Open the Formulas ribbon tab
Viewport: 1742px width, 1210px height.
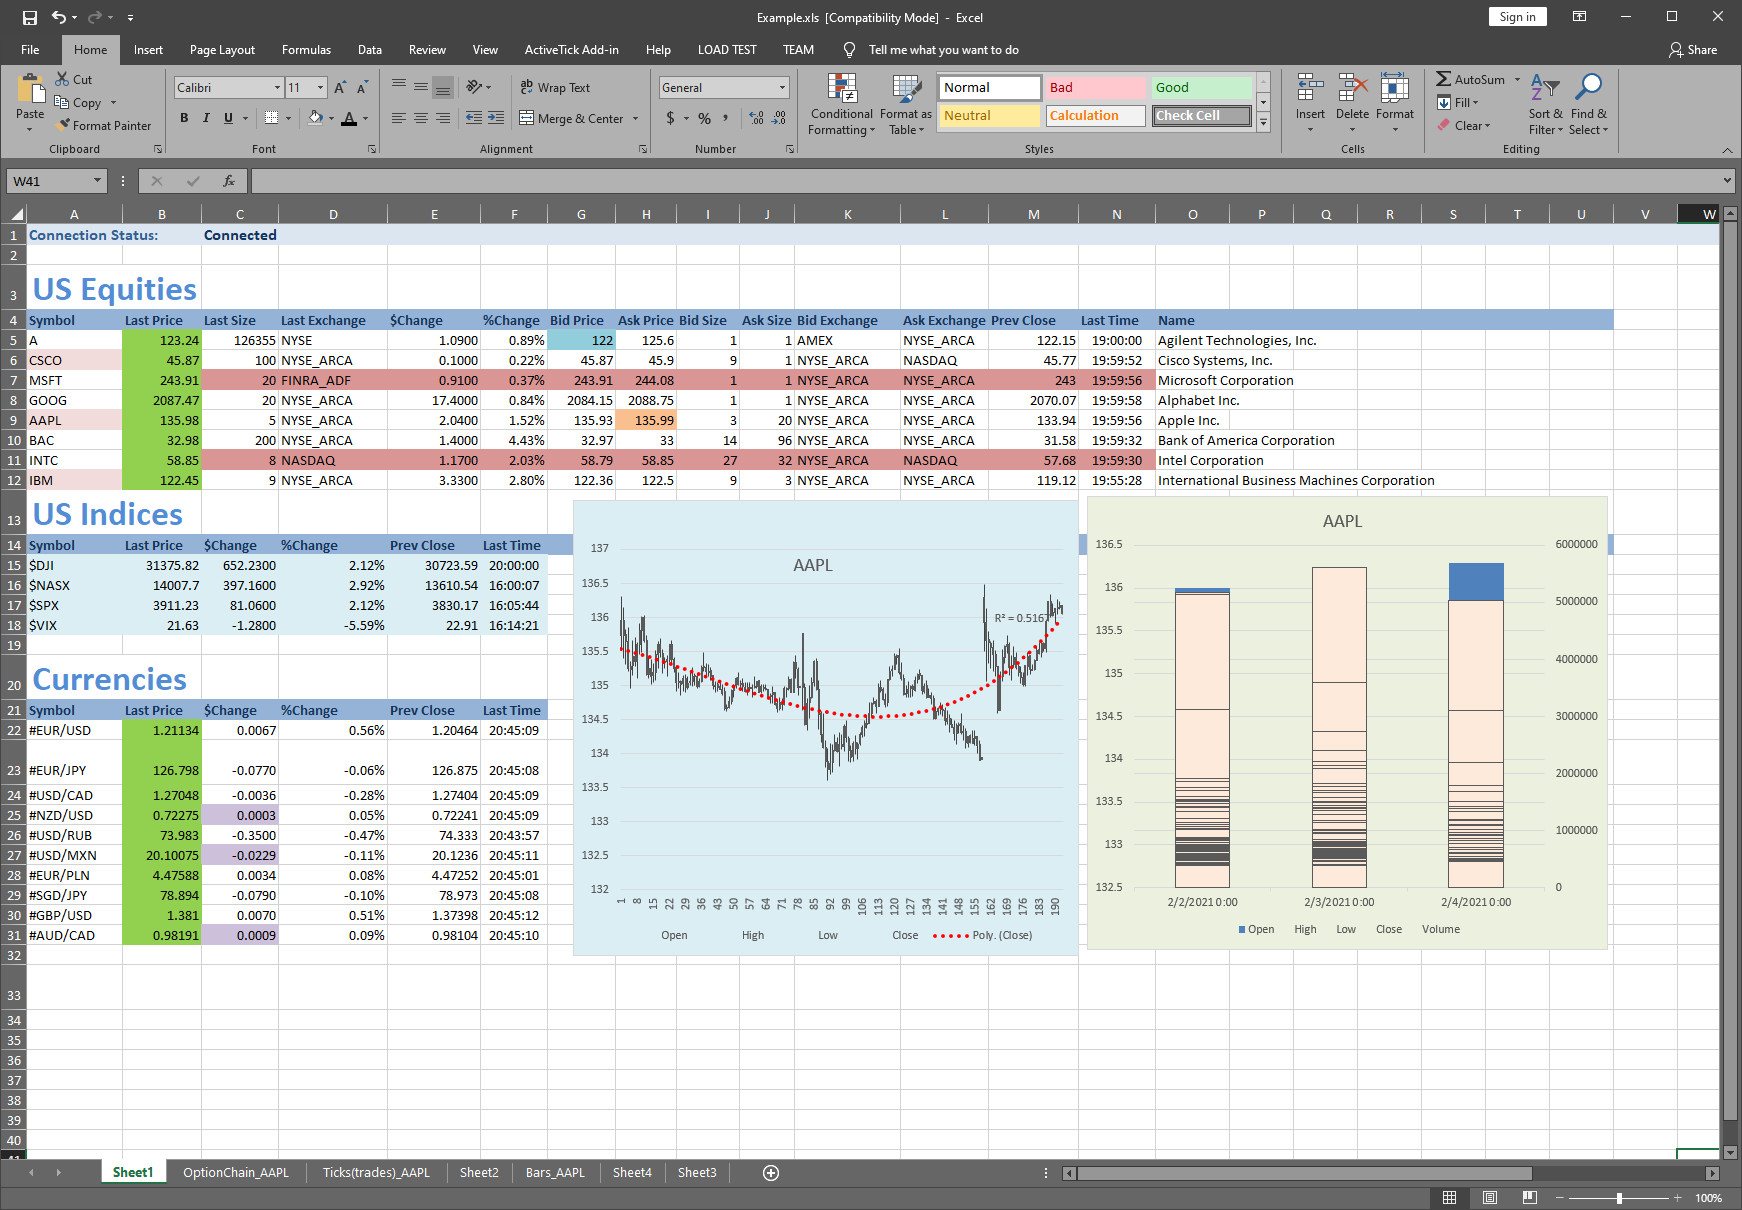[306, 50]
